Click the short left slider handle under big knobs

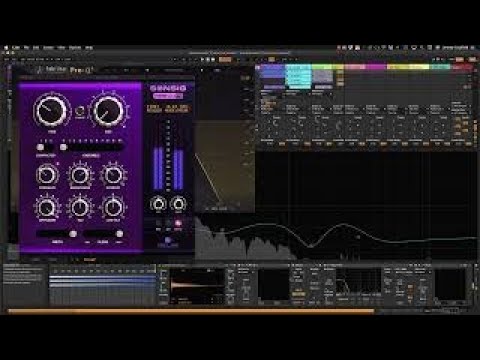[41, 147]
